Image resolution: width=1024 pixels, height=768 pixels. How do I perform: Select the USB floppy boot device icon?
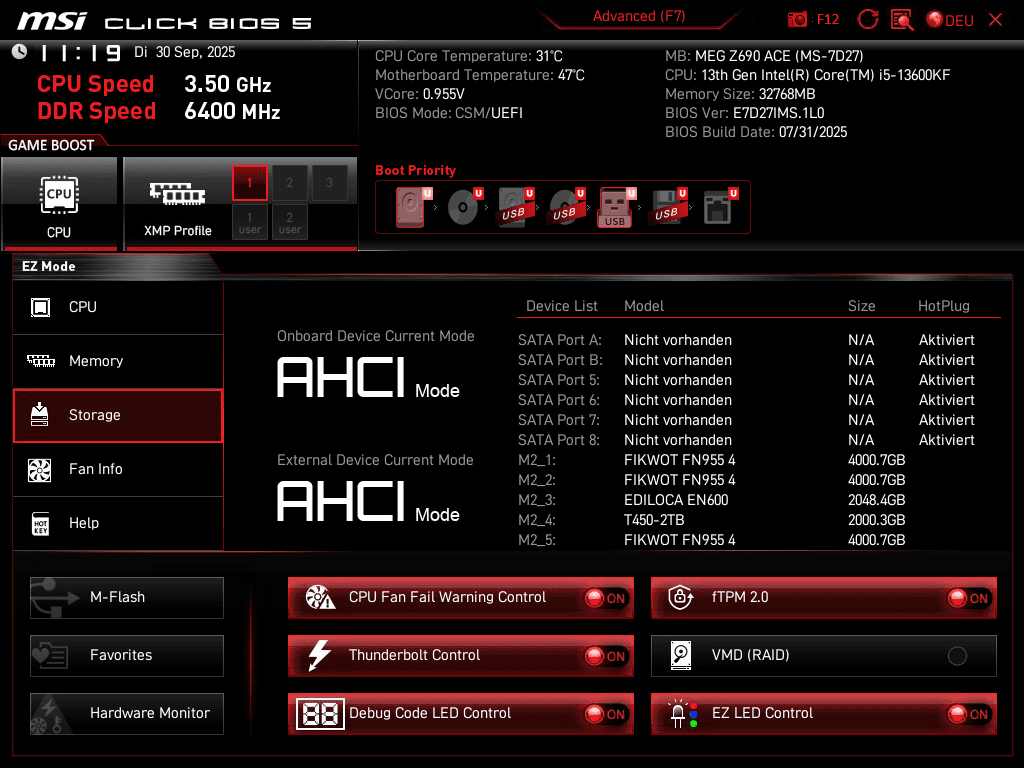pos(667,206)
